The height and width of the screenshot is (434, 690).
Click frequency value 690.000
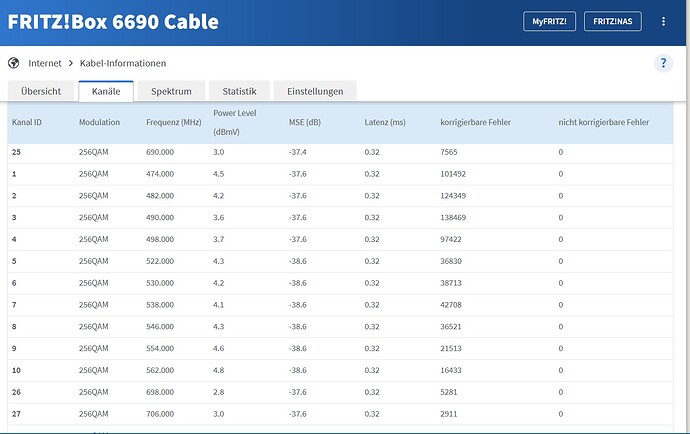pyautogui.click(x=160, y=152)
